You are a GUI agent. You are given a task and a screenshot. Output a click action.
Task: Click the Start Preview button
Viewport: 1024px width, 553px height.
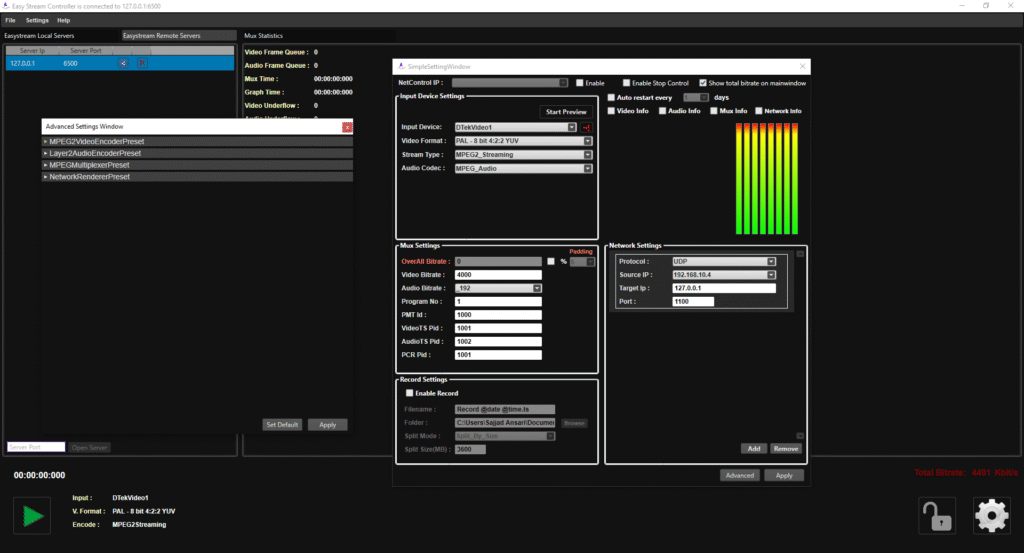(566, 112)
